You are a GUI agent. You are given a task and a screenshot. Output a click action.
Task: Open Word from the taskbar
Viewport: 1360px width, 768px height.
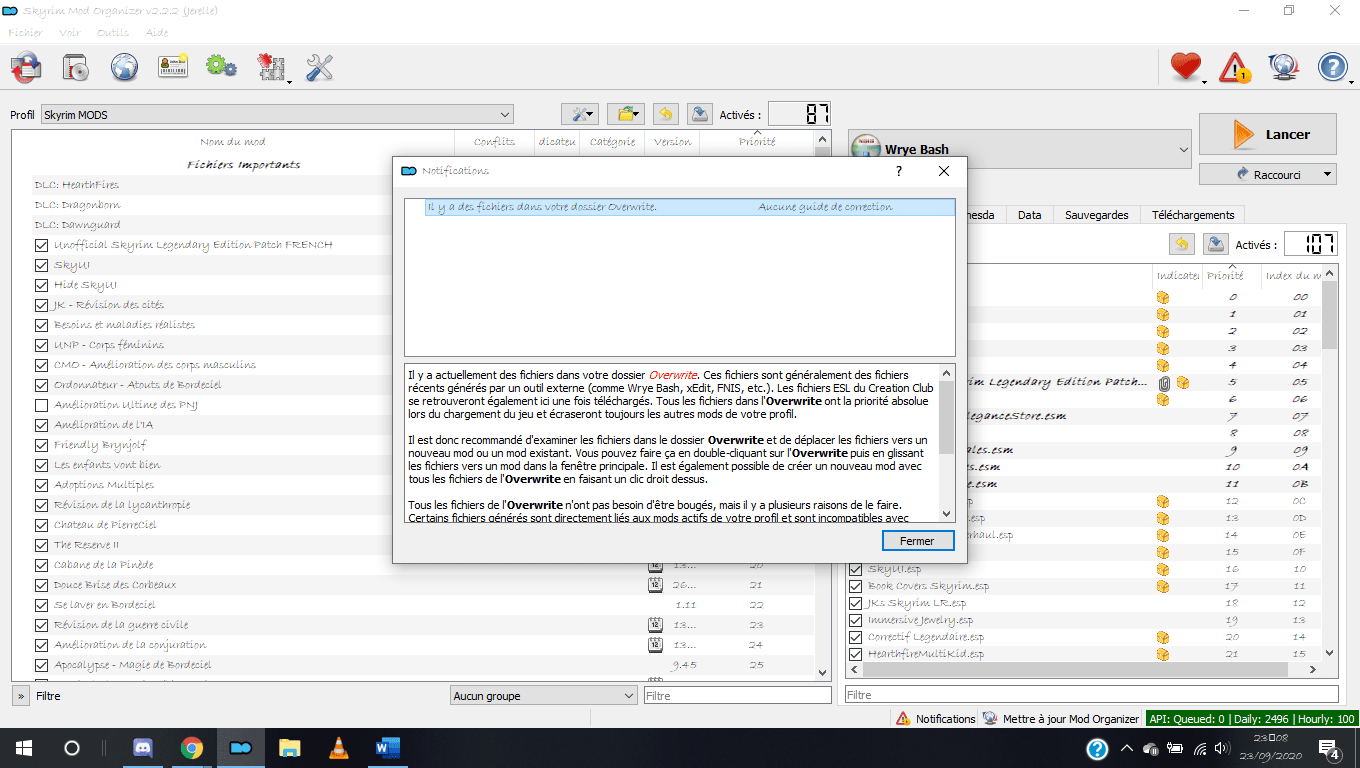387,748
